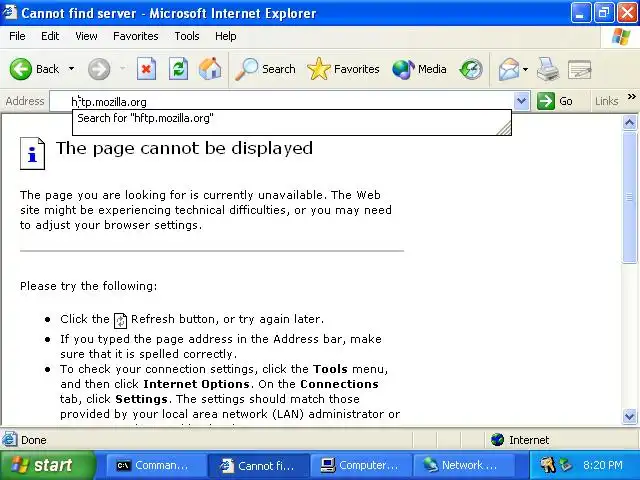The height and width of the screenshot is (480, 640).
Task: Click the network tray icon beside clock
Action: 566,465
